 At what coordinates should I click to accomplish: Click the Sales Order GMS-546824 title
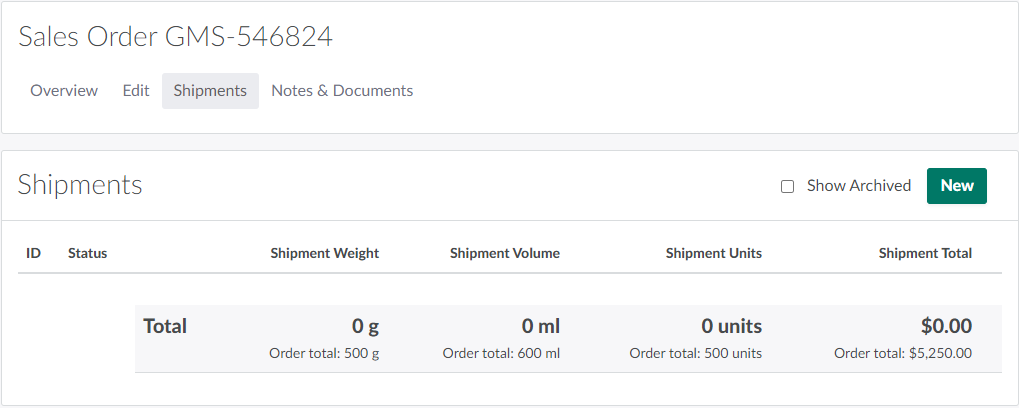click(x=175, y=37)
